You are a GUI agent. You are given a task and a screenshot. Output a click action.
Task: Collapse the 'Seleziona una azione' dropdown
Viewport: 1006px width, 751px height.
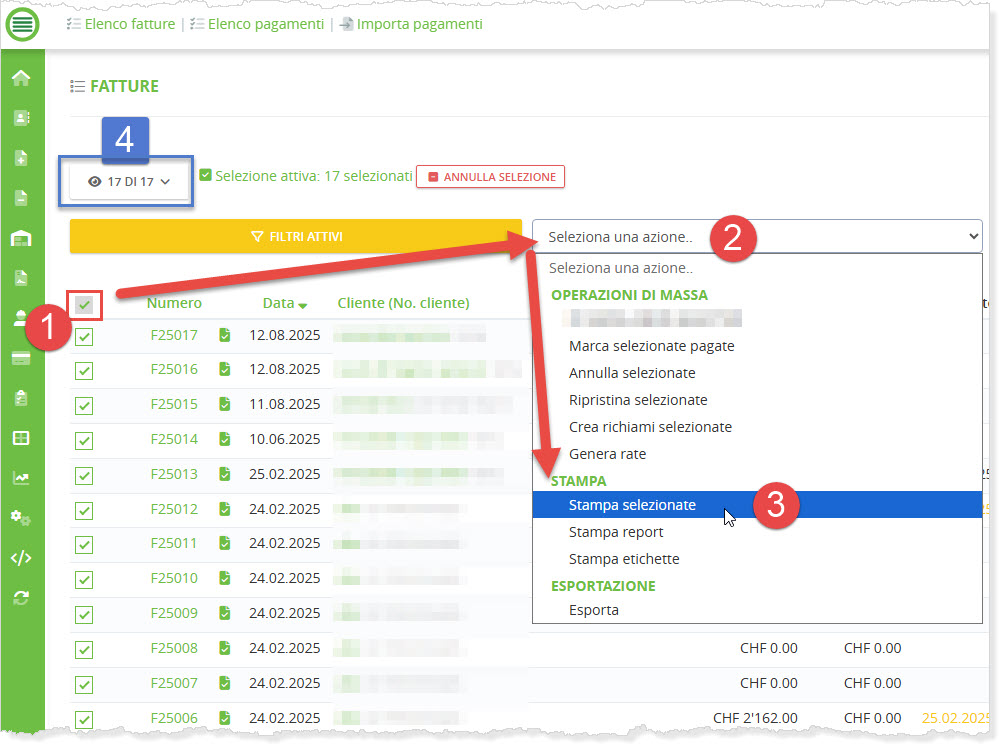[x=757, y=237]
